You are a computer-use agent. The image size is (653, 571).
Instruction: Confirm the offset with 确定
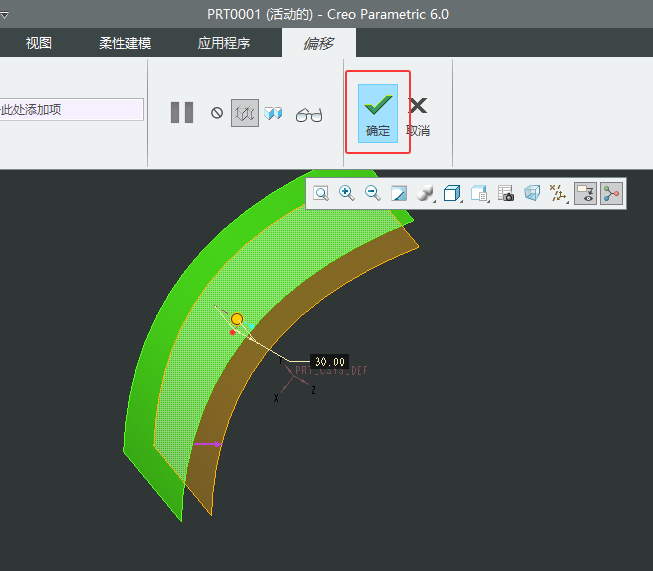(378, 113)
